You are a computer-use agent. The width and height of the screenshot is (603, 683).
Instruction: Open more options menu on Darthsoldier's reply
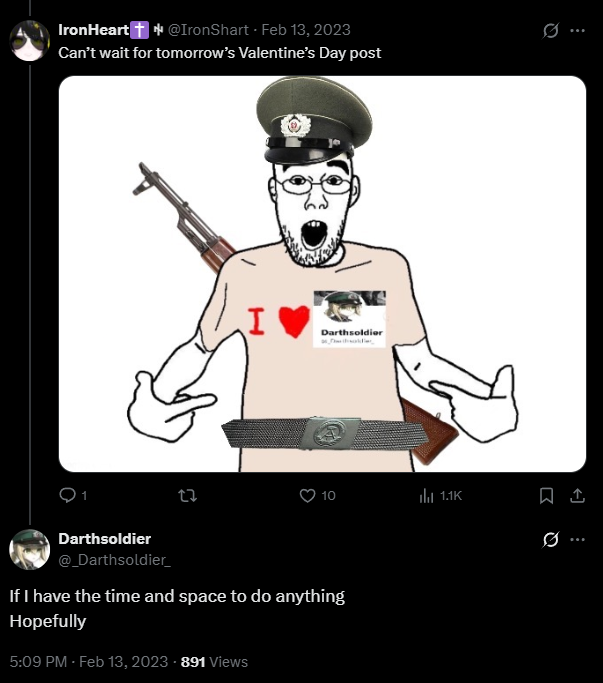577,539
